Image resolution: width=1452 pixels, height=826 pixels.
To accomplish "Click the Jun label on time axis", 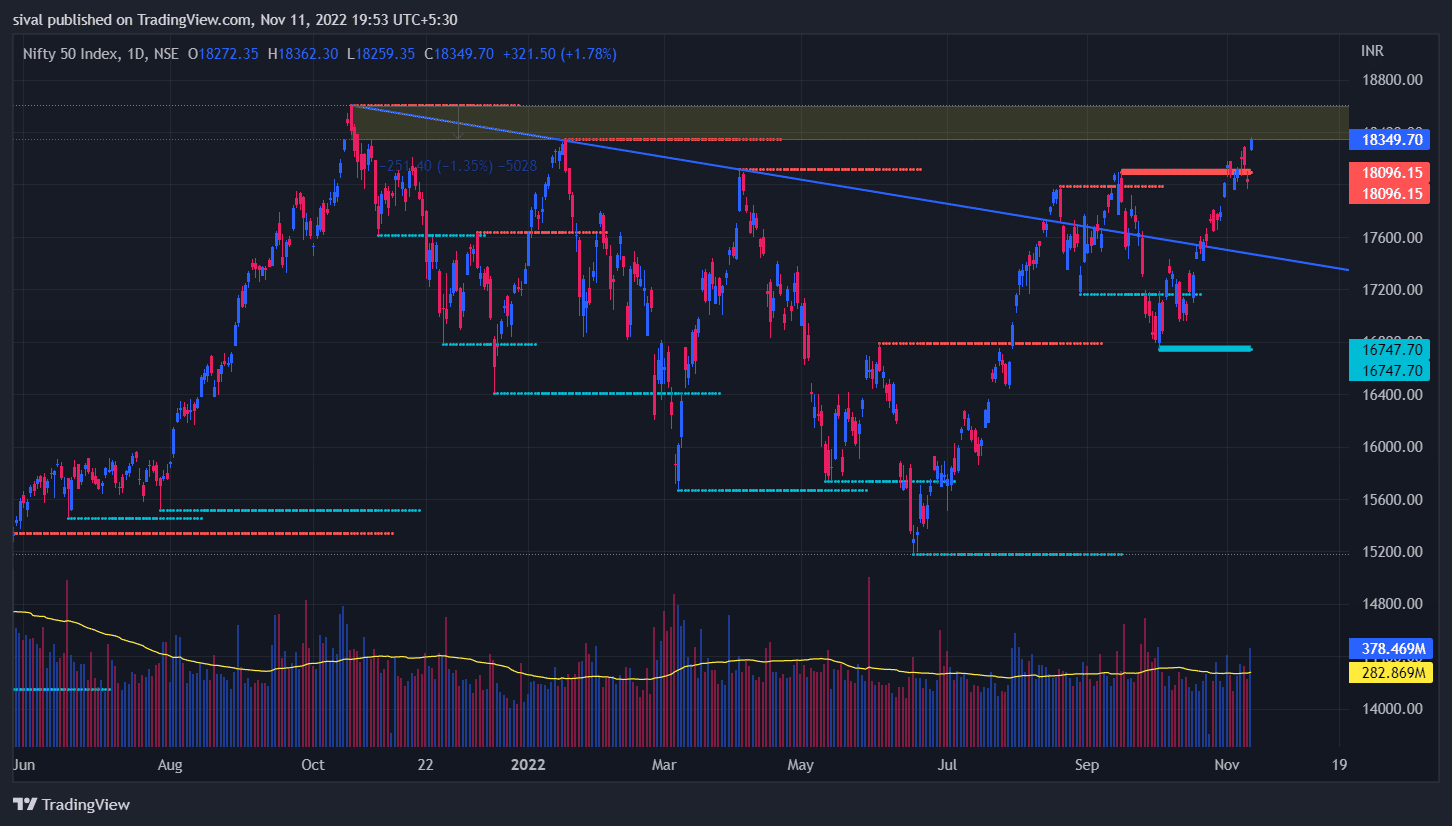I will (23, 765).
